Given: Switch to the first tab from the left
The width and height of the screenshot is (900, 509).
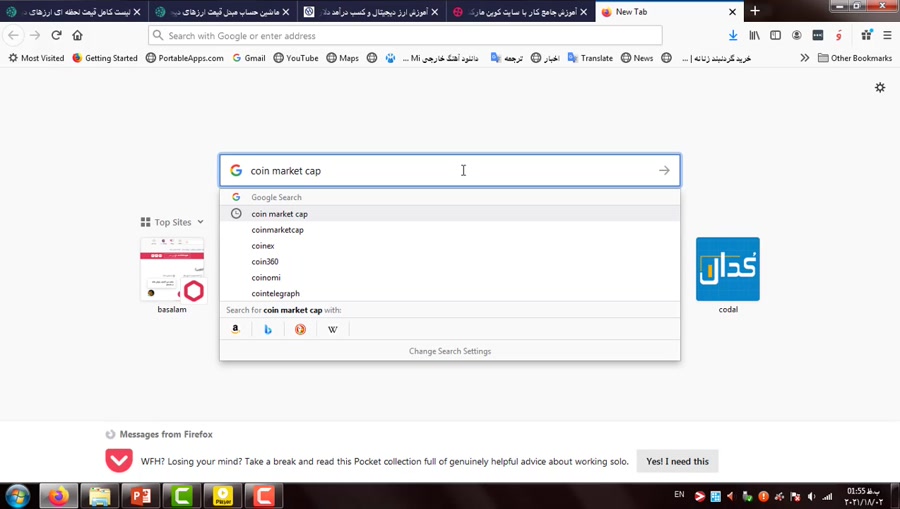Looking at the screenshot, I should point(73,11).
